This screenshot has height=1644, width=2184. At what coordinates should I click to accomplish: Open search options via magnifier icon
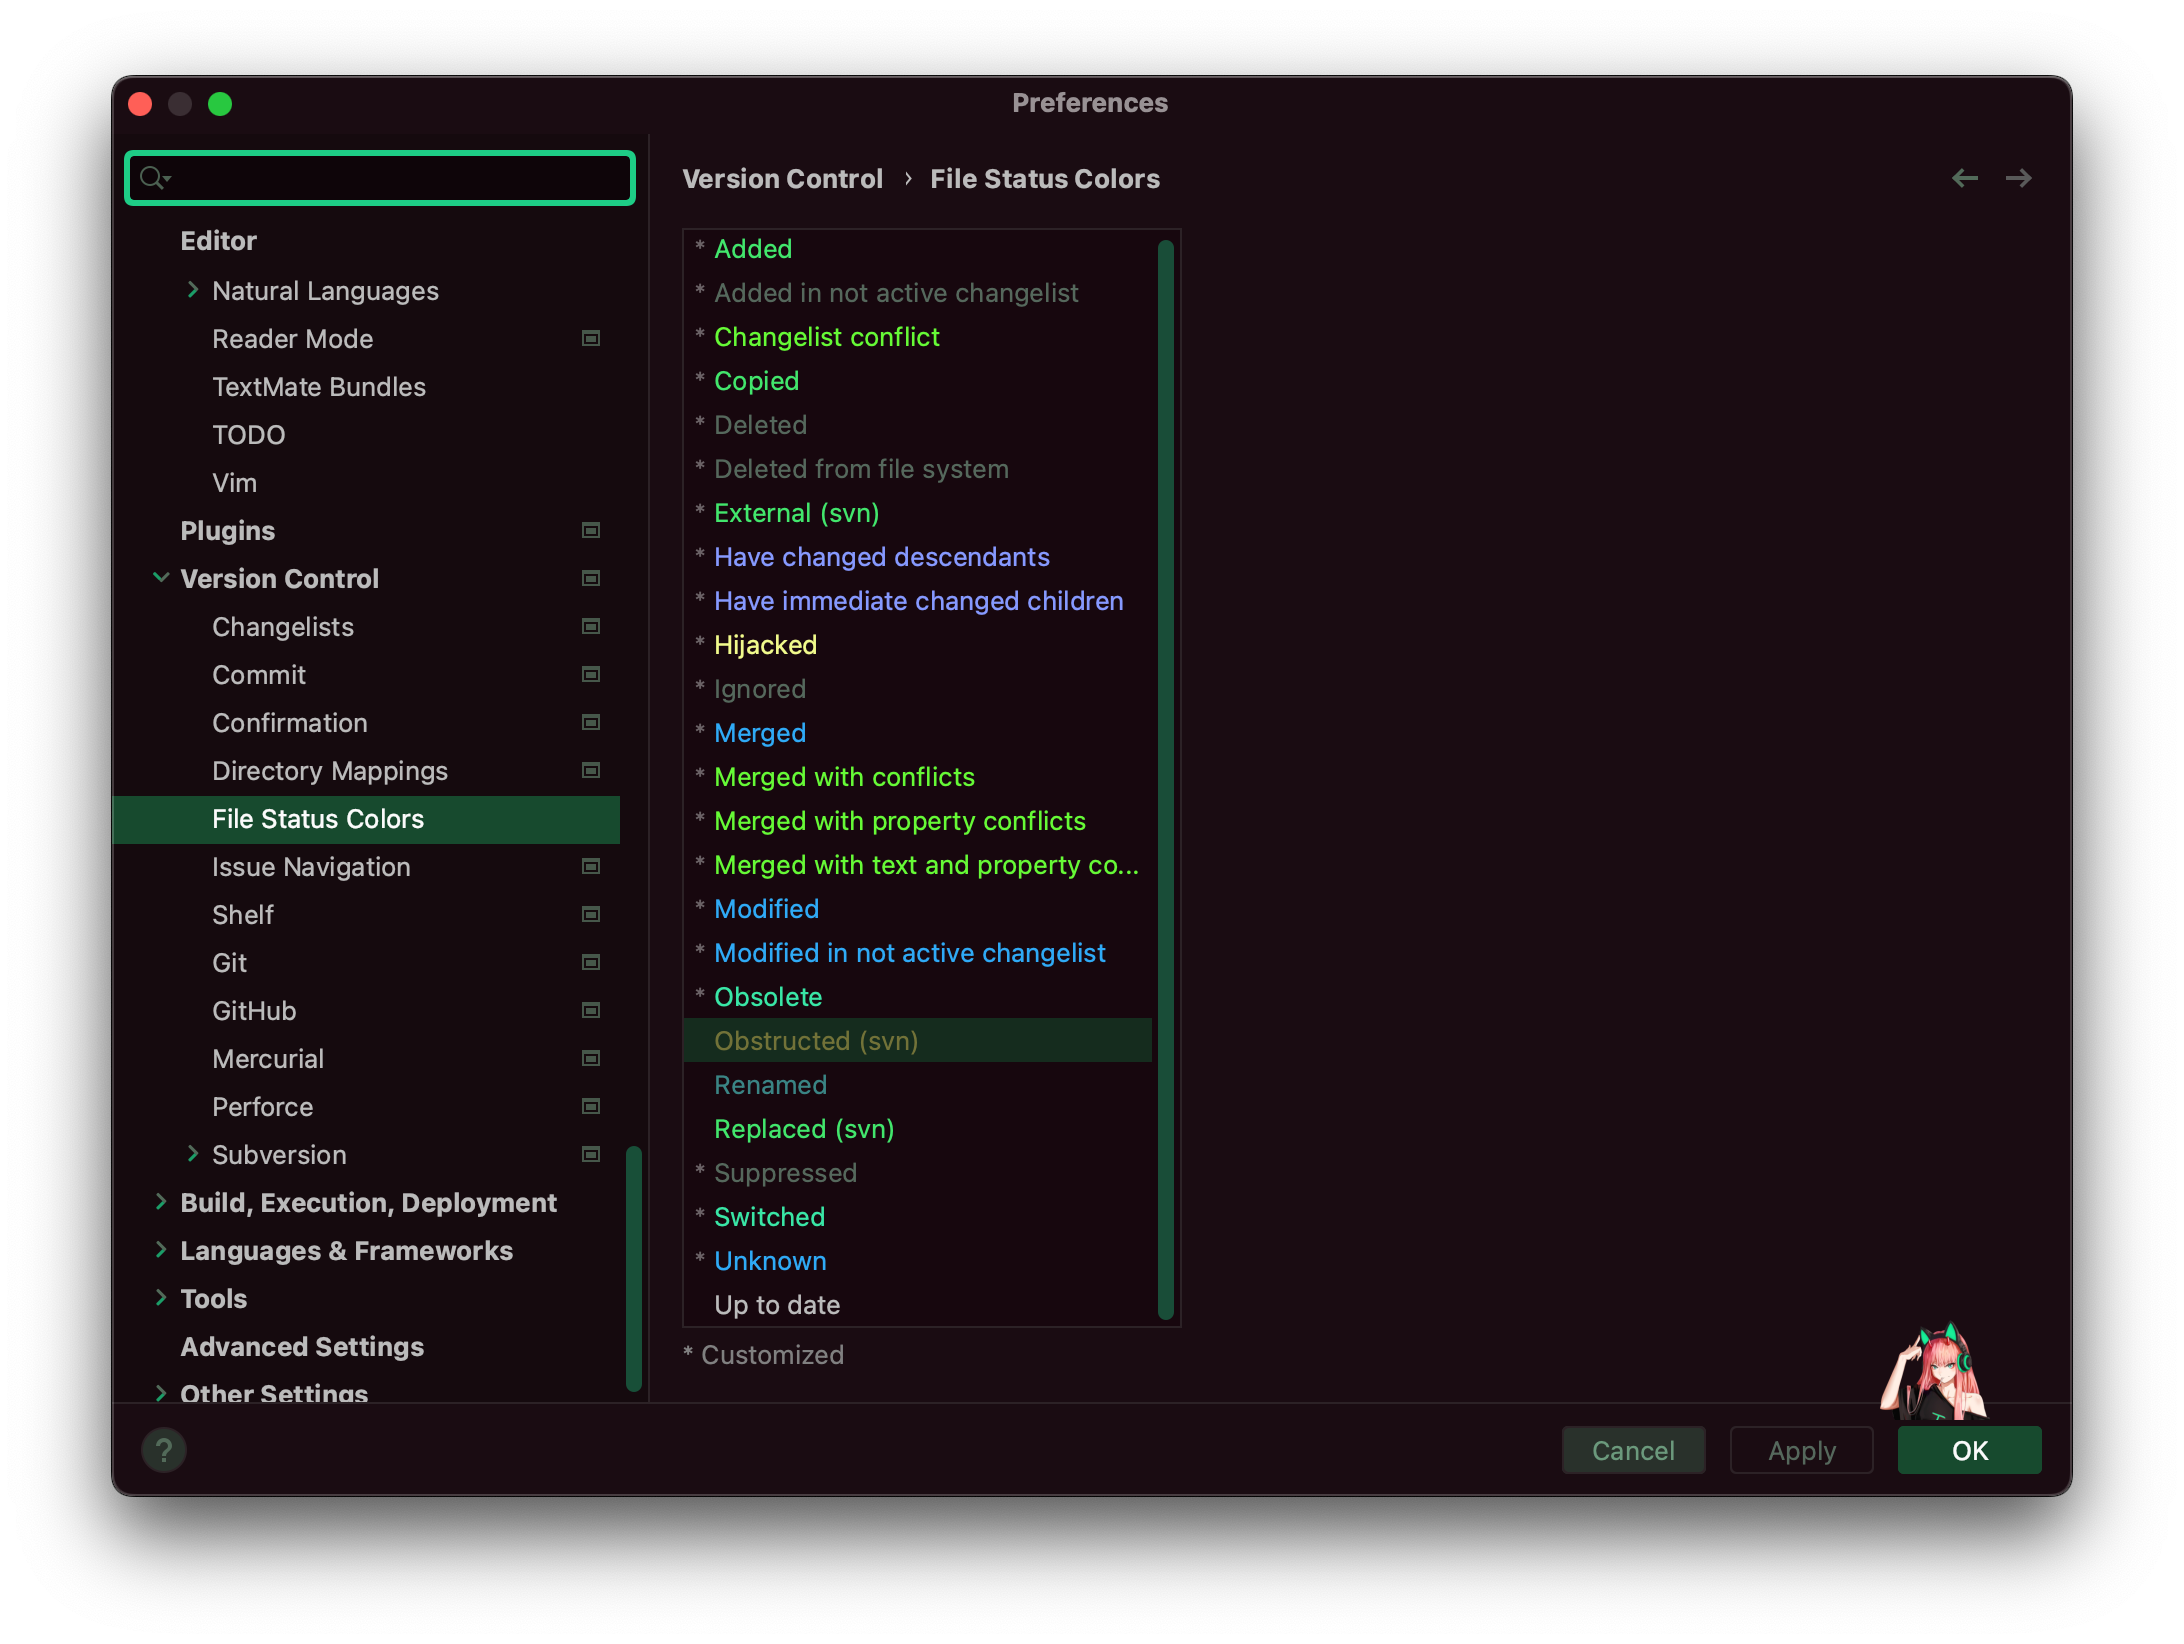point(155,177)
